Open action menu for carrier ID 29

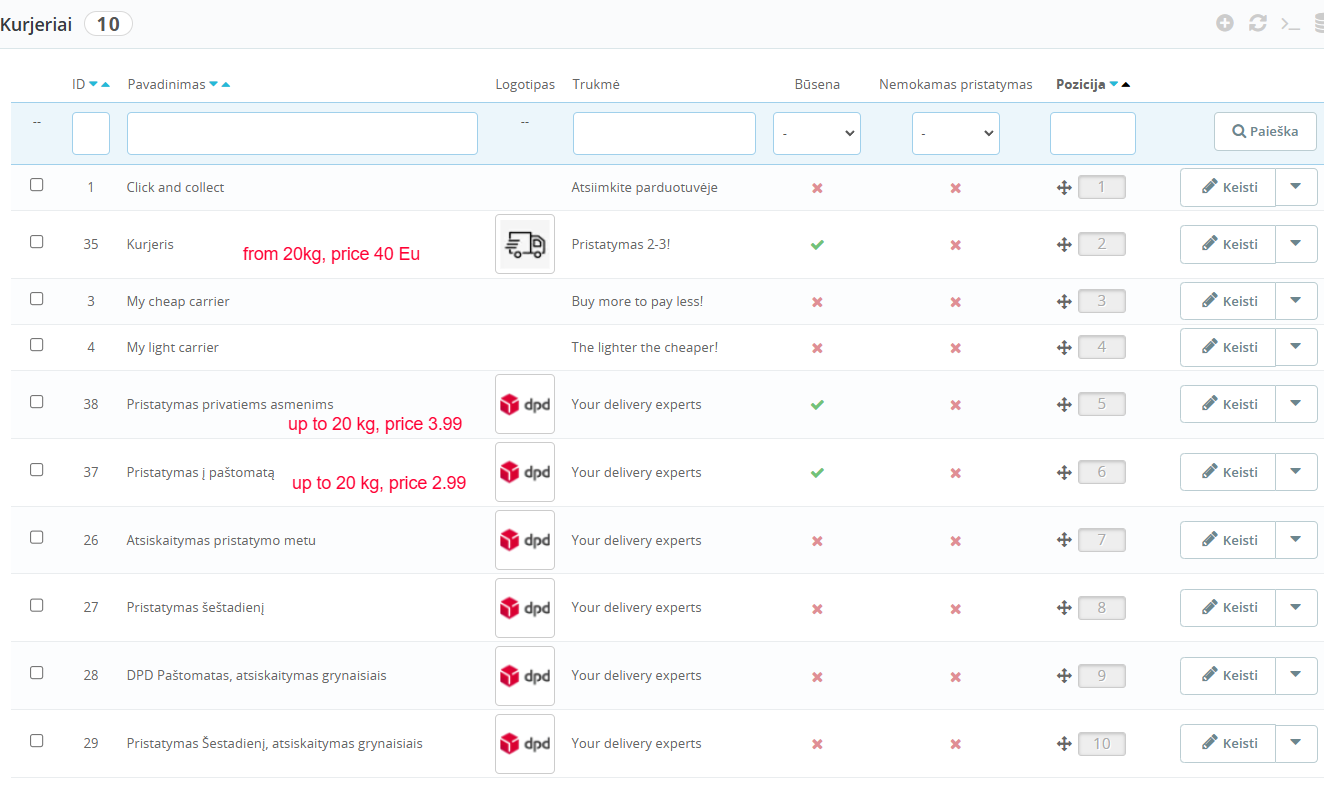coord(1297,743)
